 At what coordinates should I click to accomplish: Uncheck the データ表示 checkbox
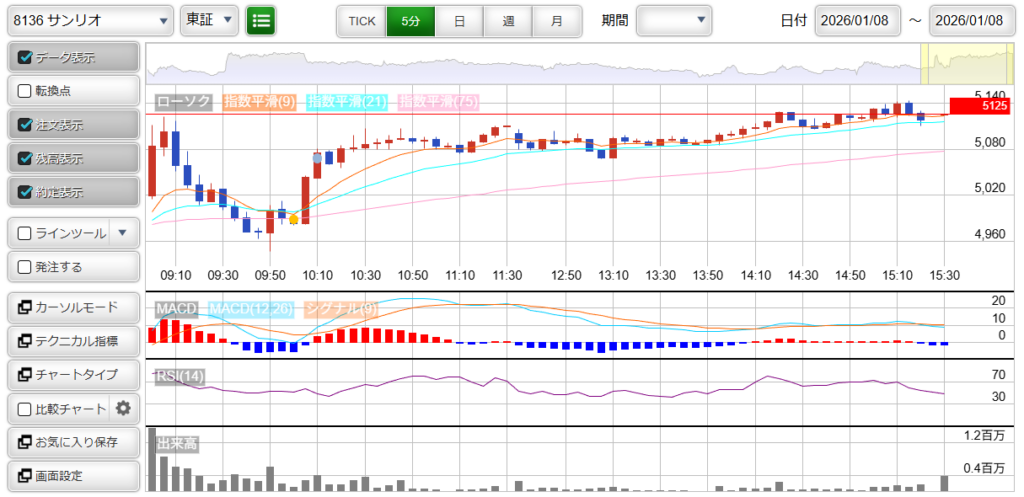click(x=26, y=58)
